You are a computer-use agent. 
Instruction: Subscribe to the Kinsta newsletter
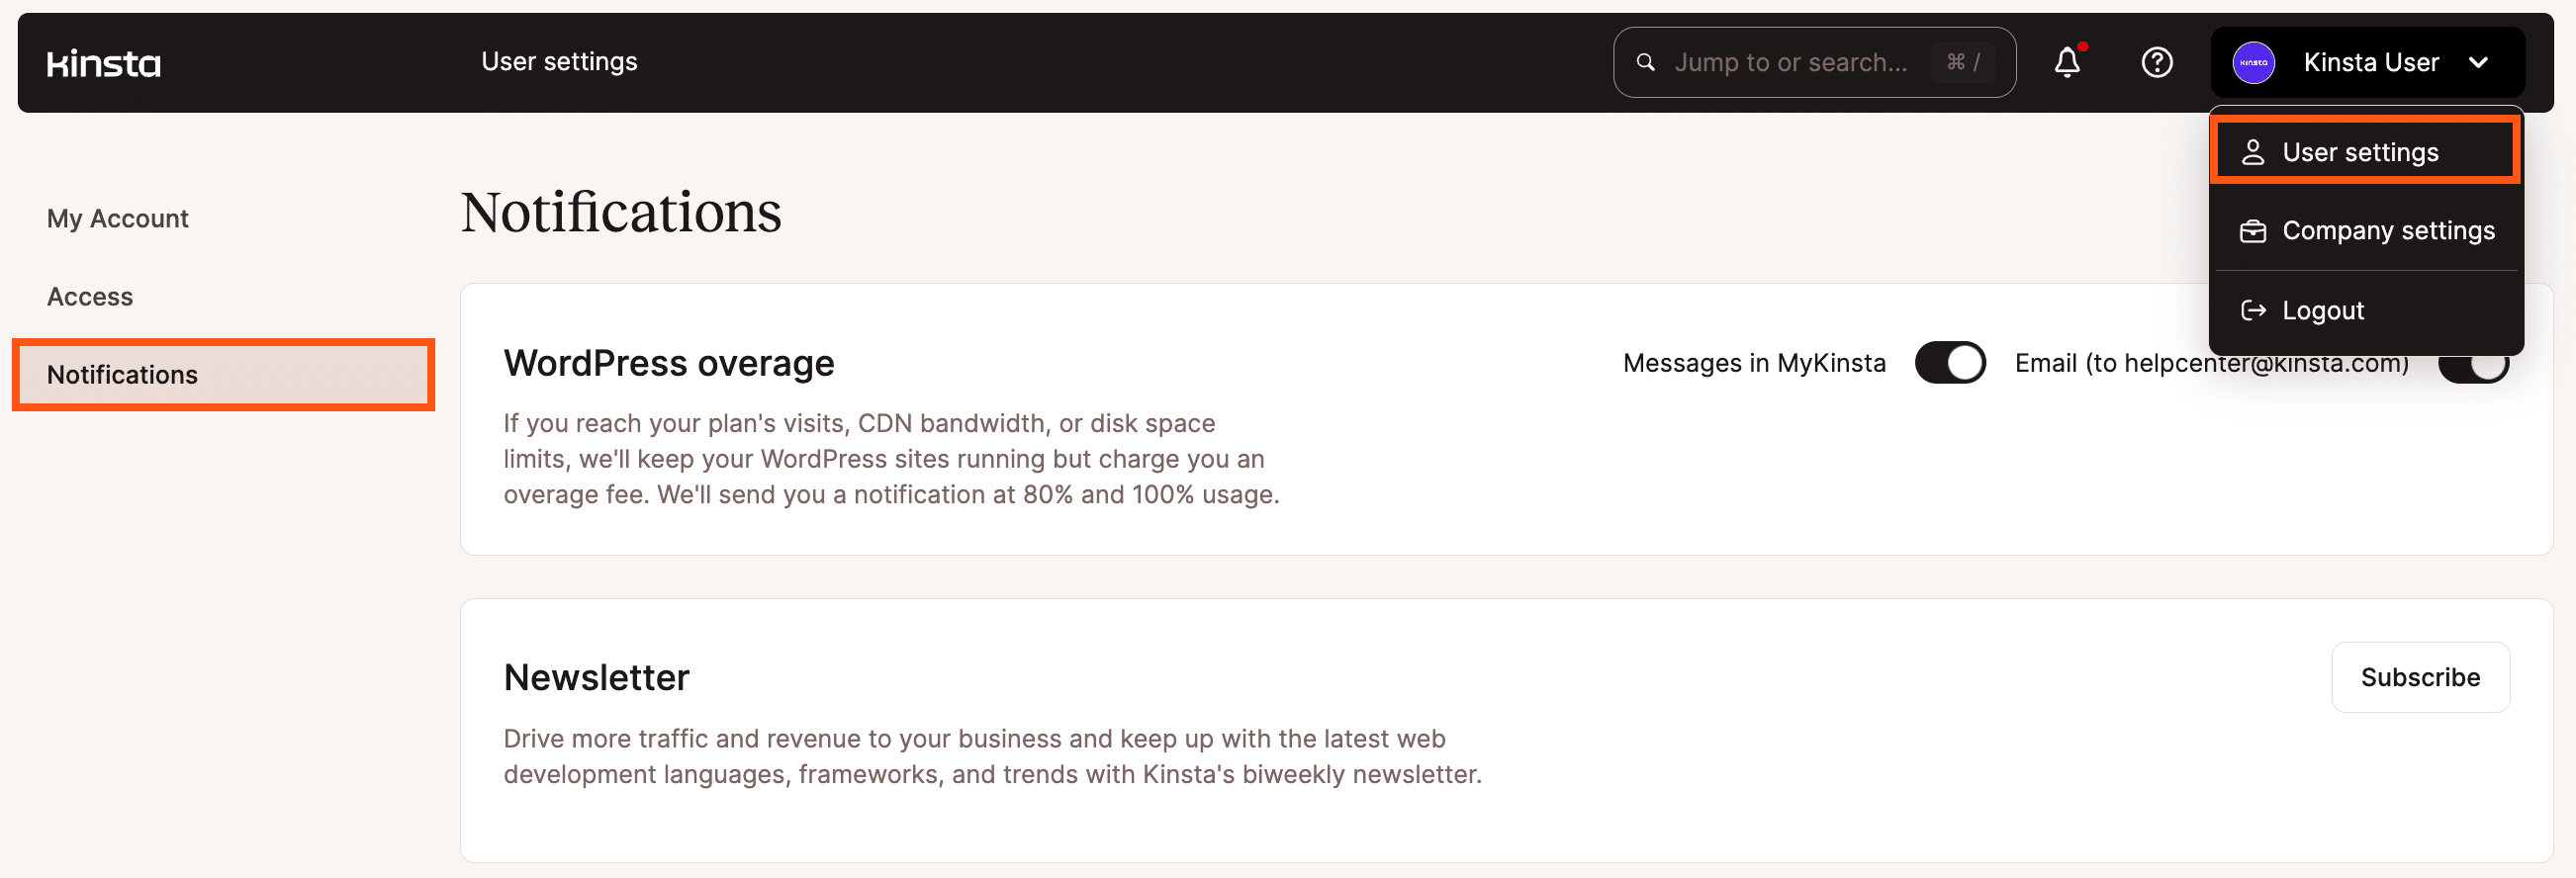point(2421,677)
